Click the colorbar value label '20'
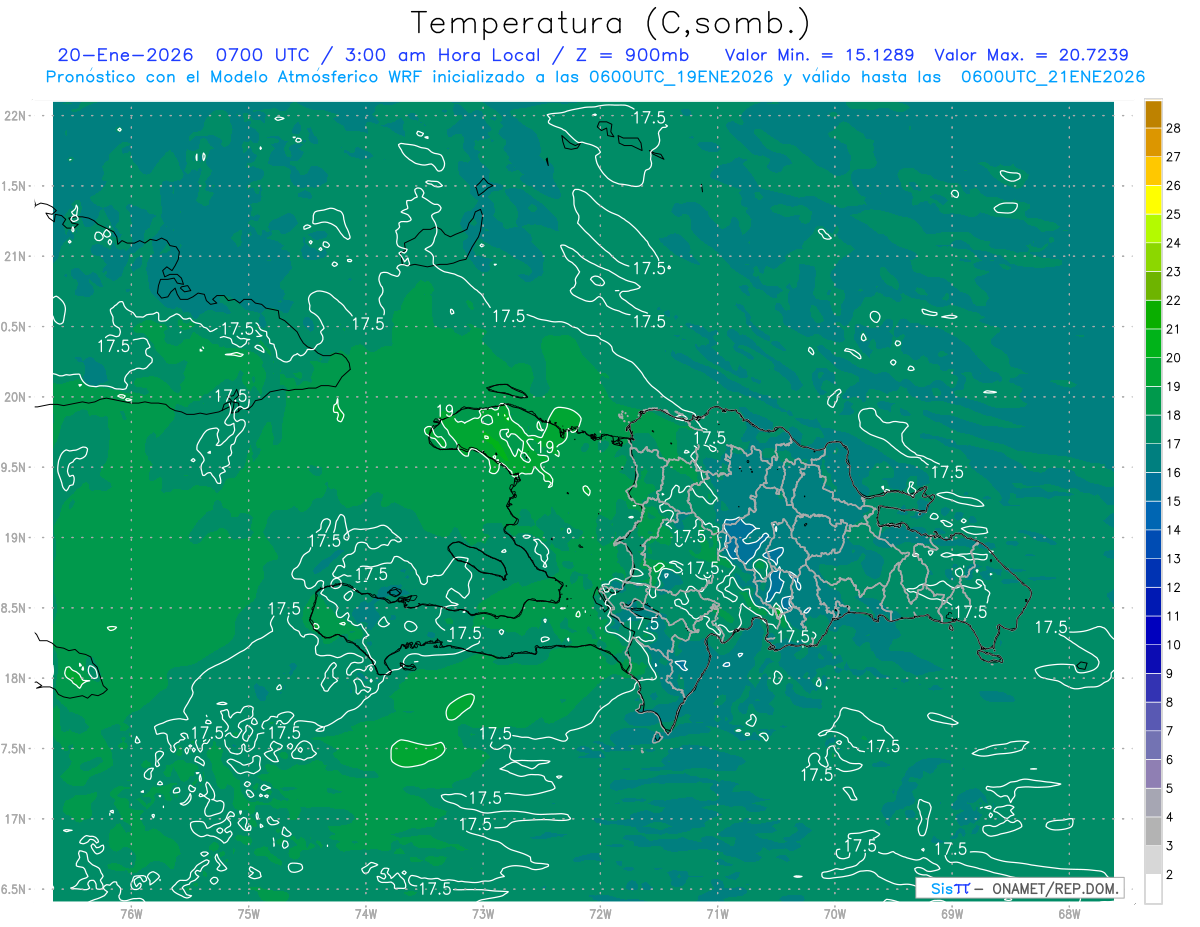The height and width of the screenshot is (927, 1200). [1174, 357]
